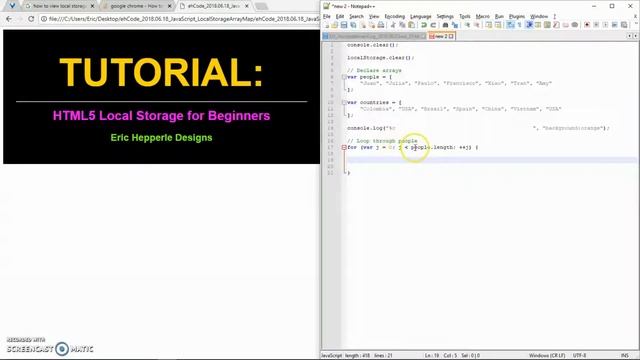This screenshot has height=360, width=640.
Task: Click the Chrome address bar URL
Action: (x=184, y=19)
